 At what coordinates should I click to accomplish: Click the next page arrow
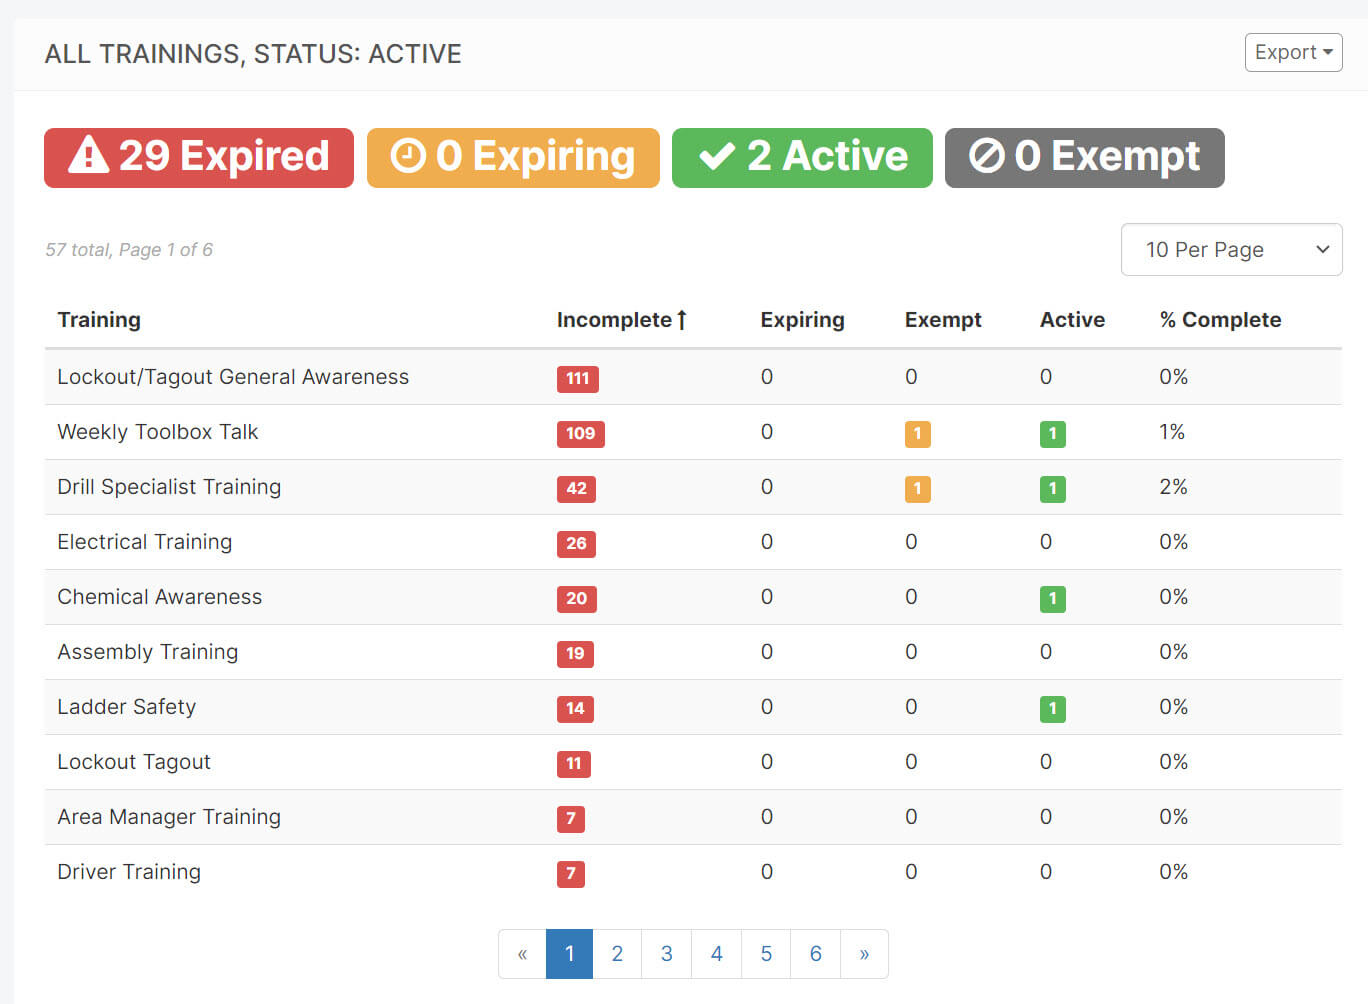[x=864, y=953]
